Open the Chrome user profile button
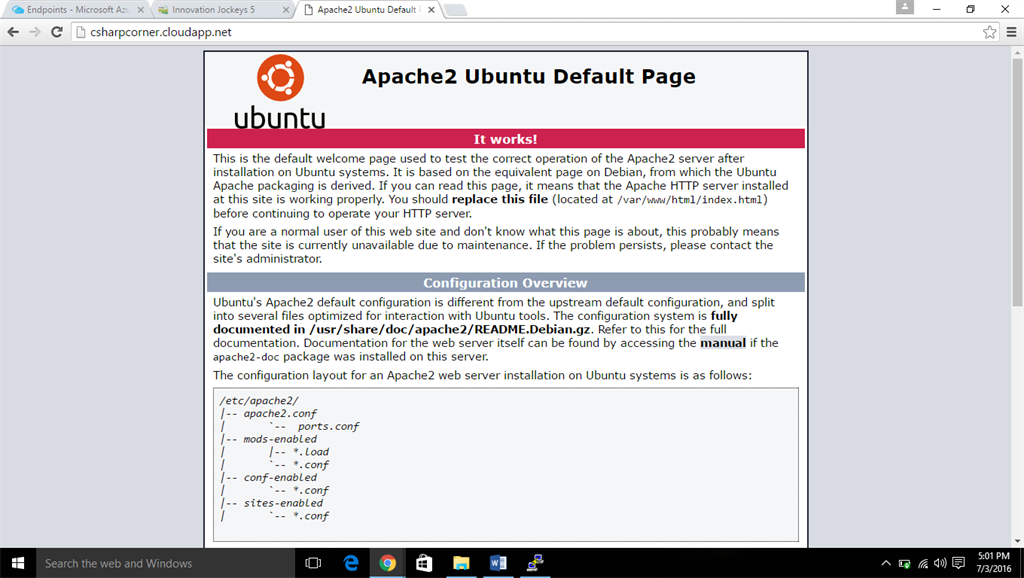The width and height of the screenshot is (1024, 578). click(x=904, y=7)
